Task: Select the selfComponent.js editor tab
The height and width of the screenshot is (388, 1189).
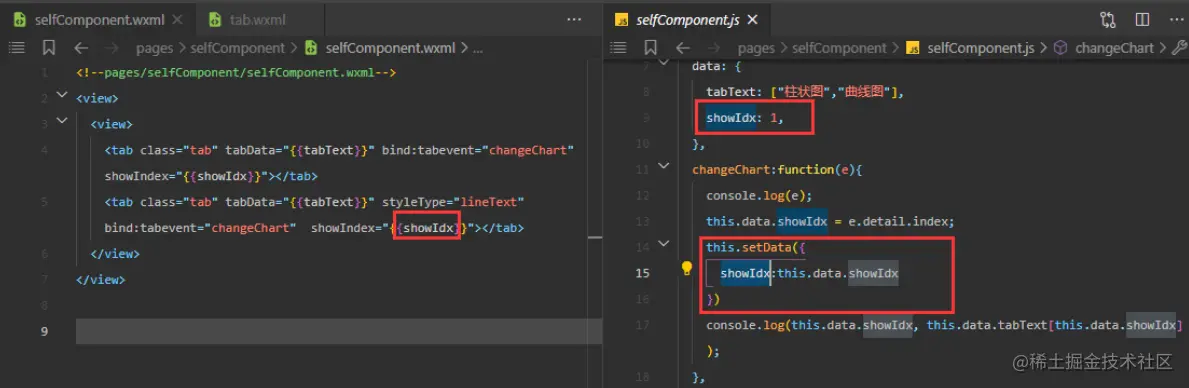Action: (687, 20)
